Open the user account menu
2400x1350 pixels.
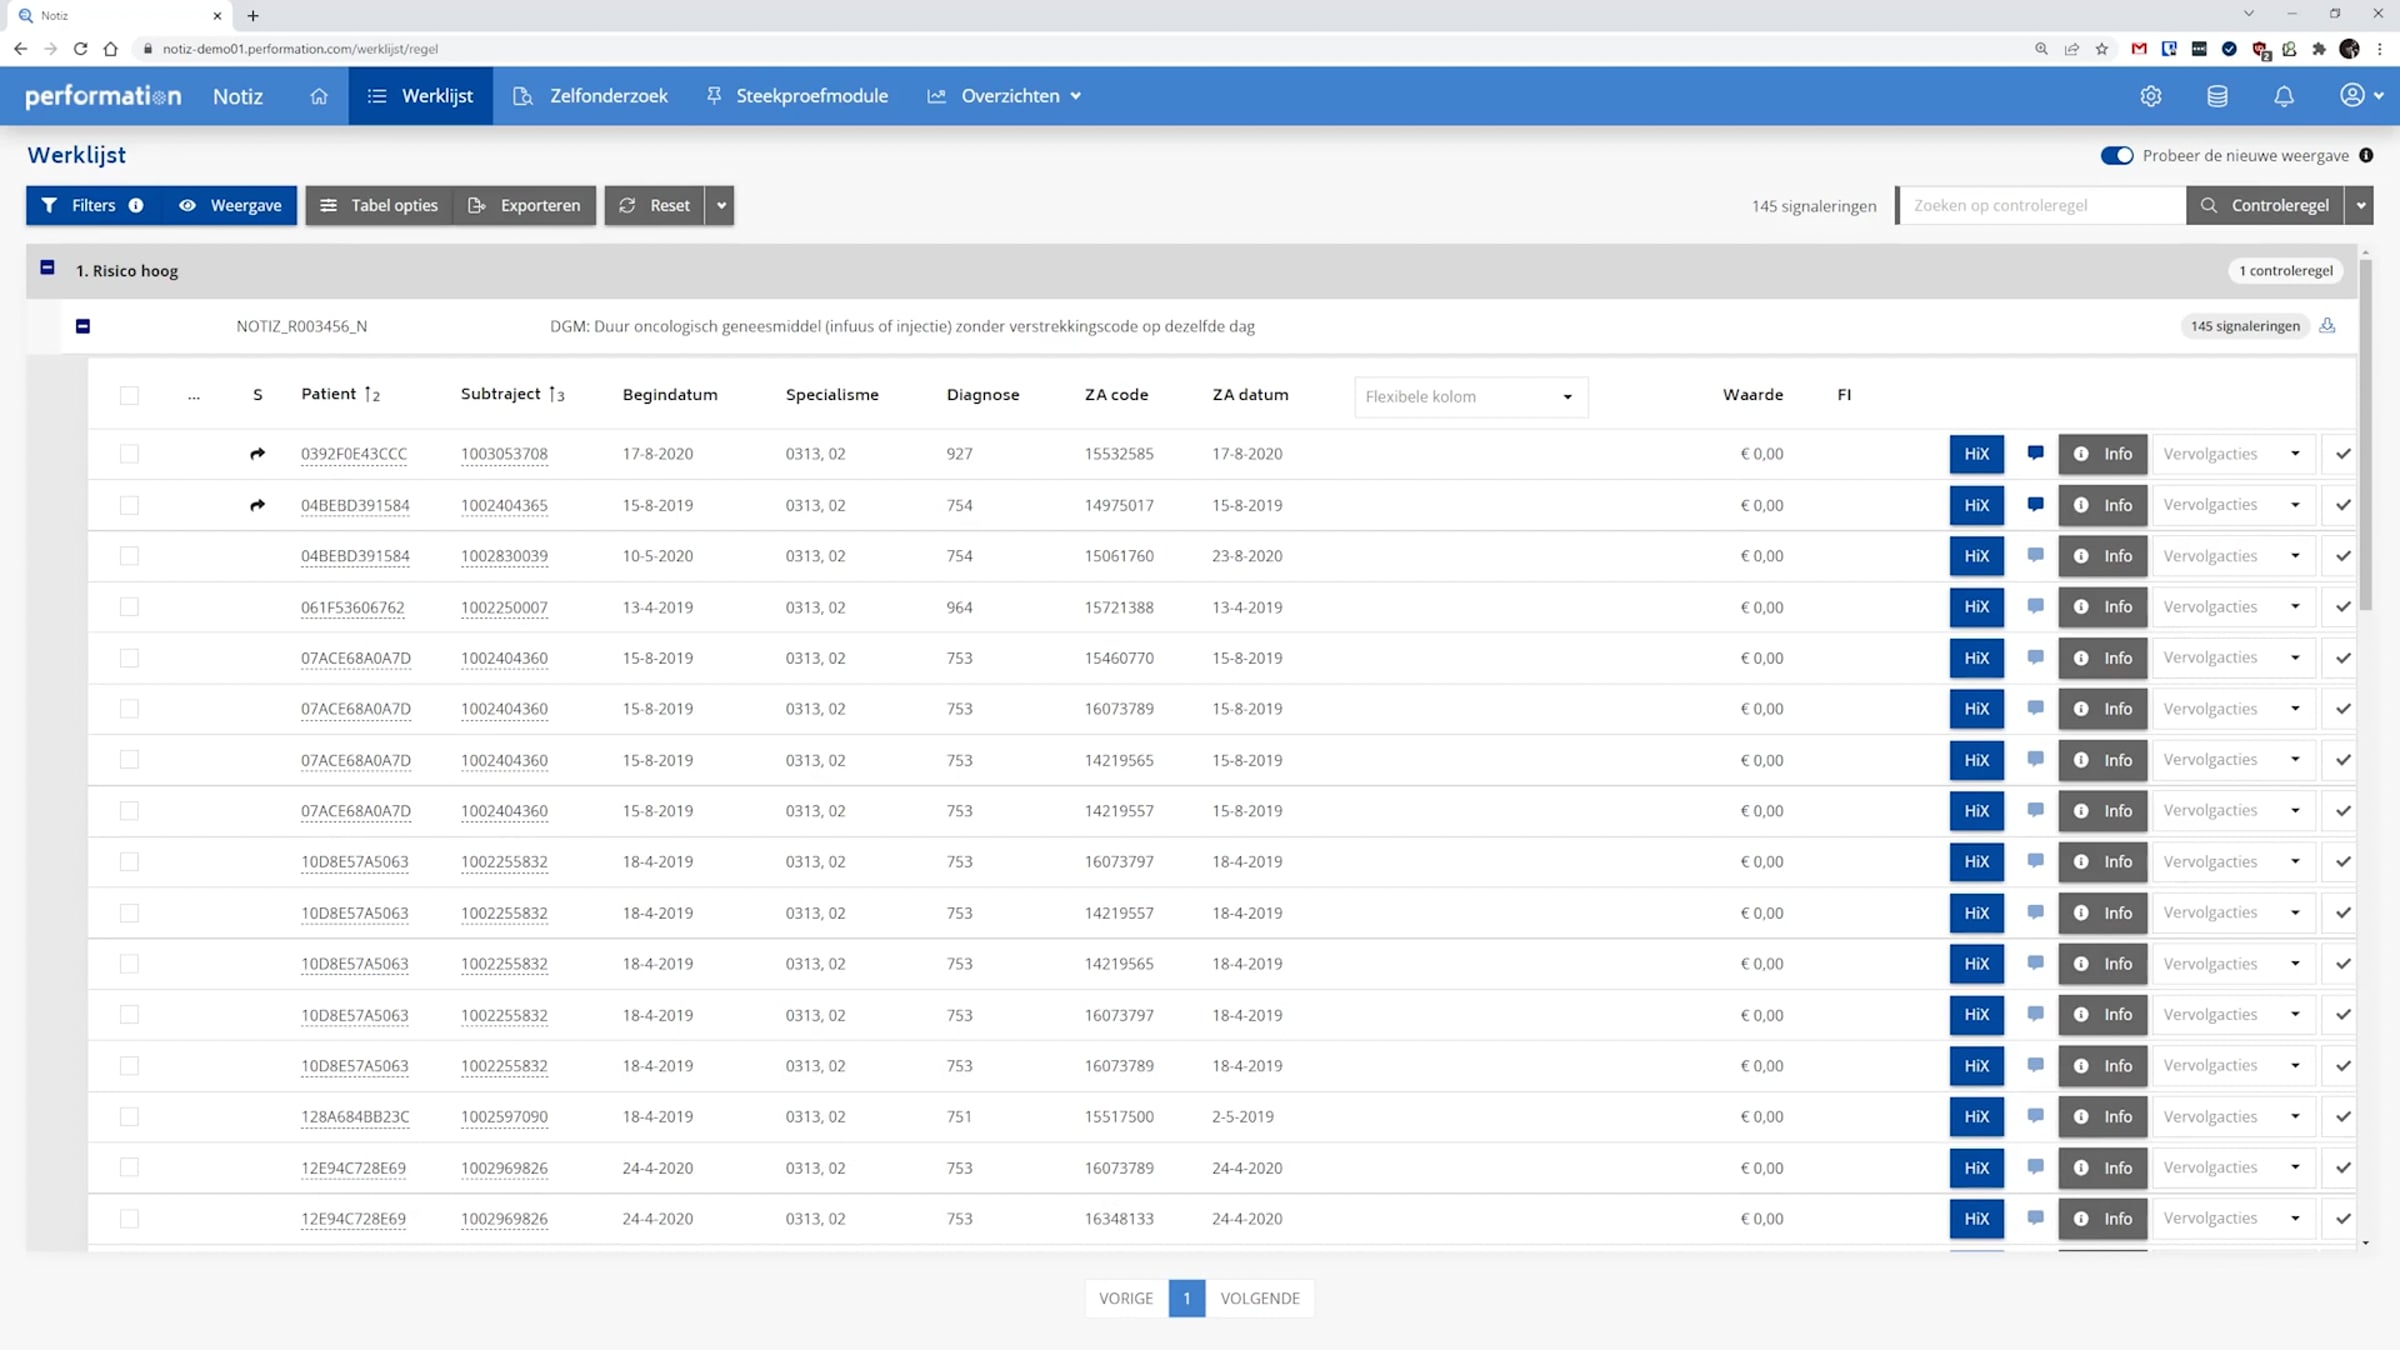pyautogui.click(x=2361, y=95)
